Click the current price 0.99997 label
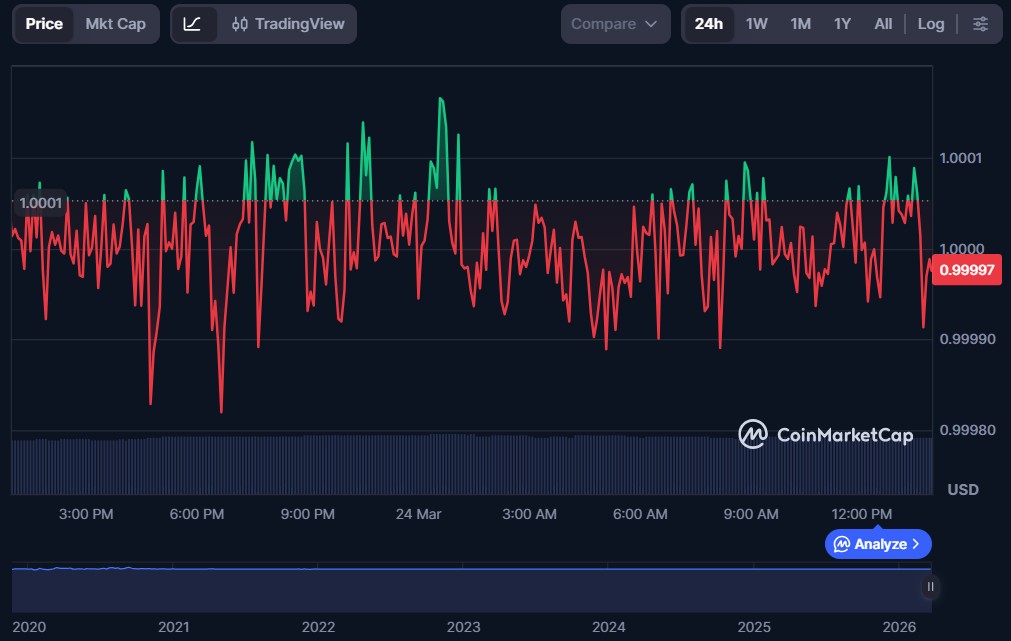 [x=966, y=270]
